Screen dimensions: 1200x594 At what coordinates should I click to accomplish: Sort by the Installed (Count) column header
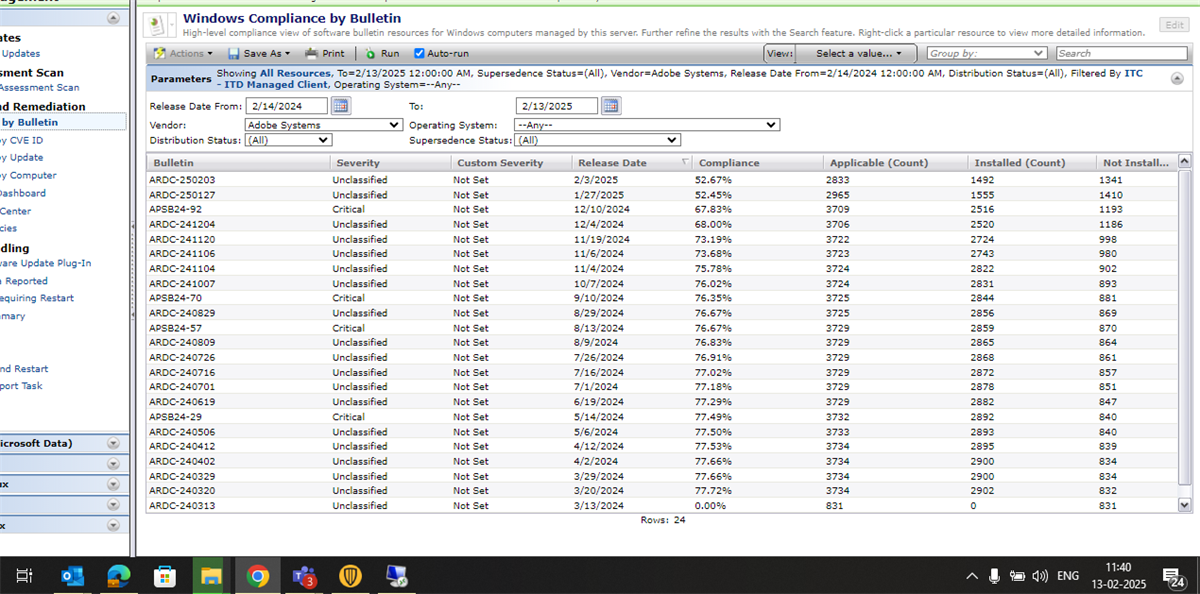point(1032,162)
